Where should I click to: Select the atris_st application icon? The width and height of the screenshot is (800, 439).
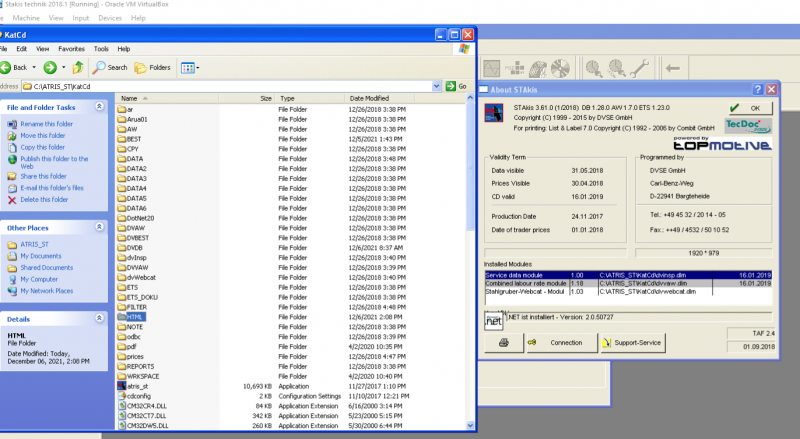click(121, 386)
